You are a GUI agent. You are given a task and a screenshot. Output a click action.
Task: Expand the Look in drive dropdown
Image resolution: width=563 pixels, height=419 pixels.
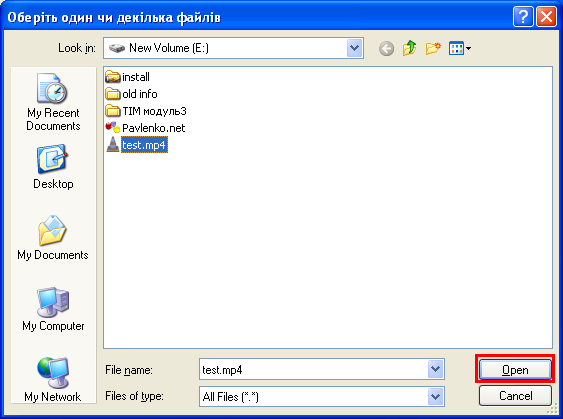click(354, 48)
